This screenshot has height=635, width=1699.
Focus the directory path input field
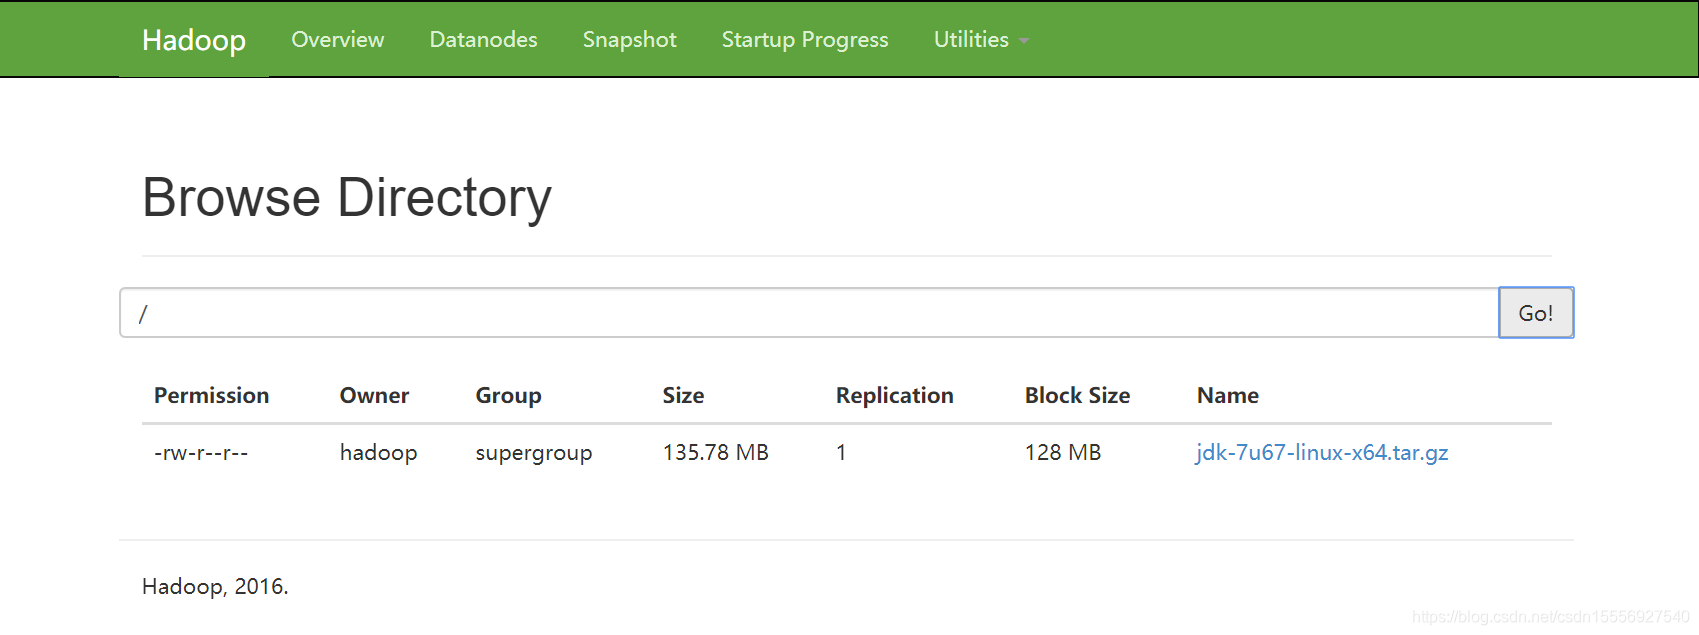click(808, 313)
